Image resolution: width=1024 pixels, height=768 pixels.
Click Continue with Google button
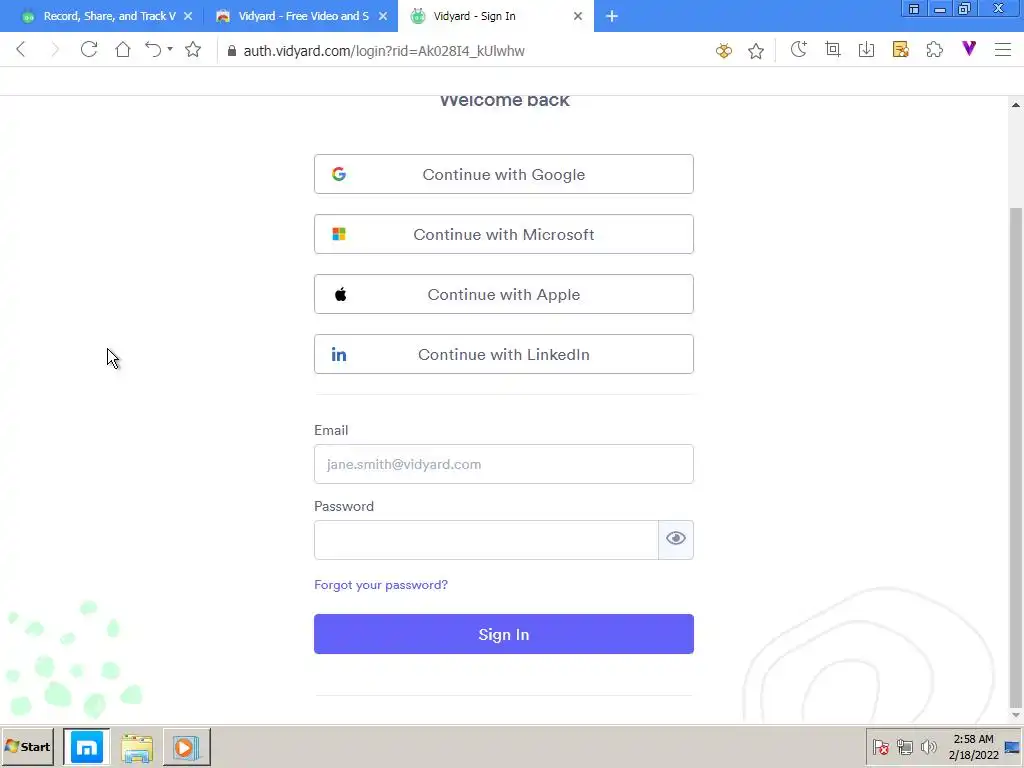tap(504, 174)
